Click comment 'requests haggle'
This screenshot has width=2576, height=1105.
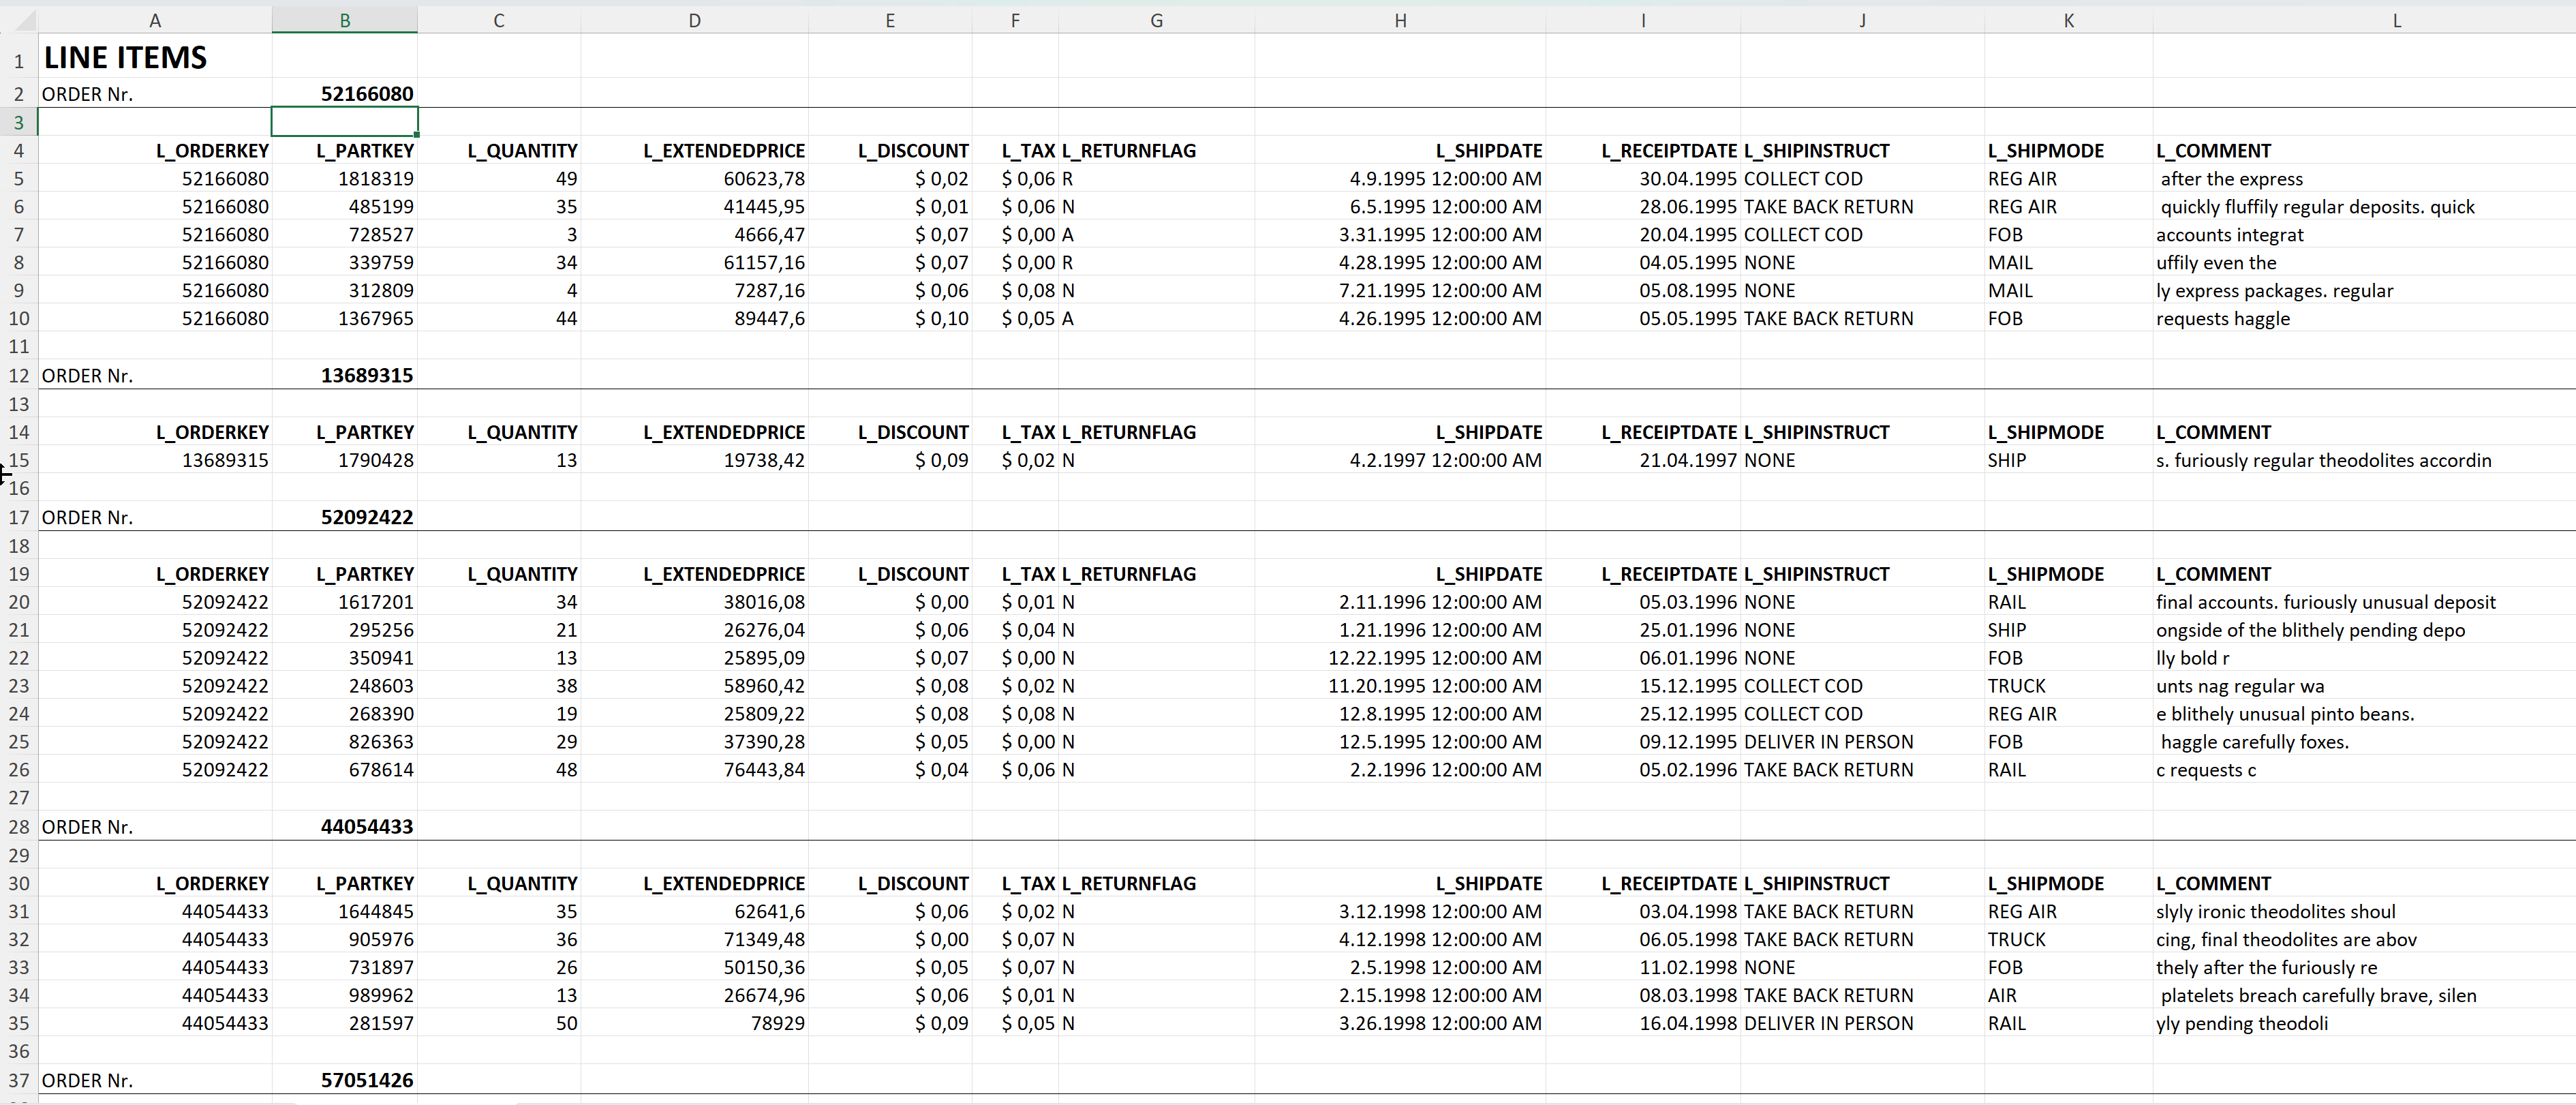pyautogui.click(x=2222, y=319)
